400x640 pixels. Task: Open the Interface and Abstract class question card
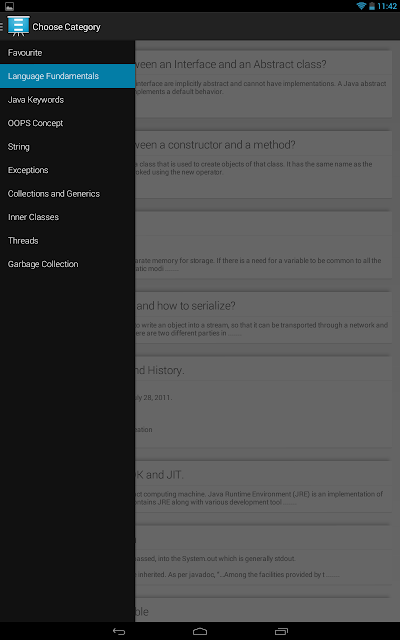point(263,84)
